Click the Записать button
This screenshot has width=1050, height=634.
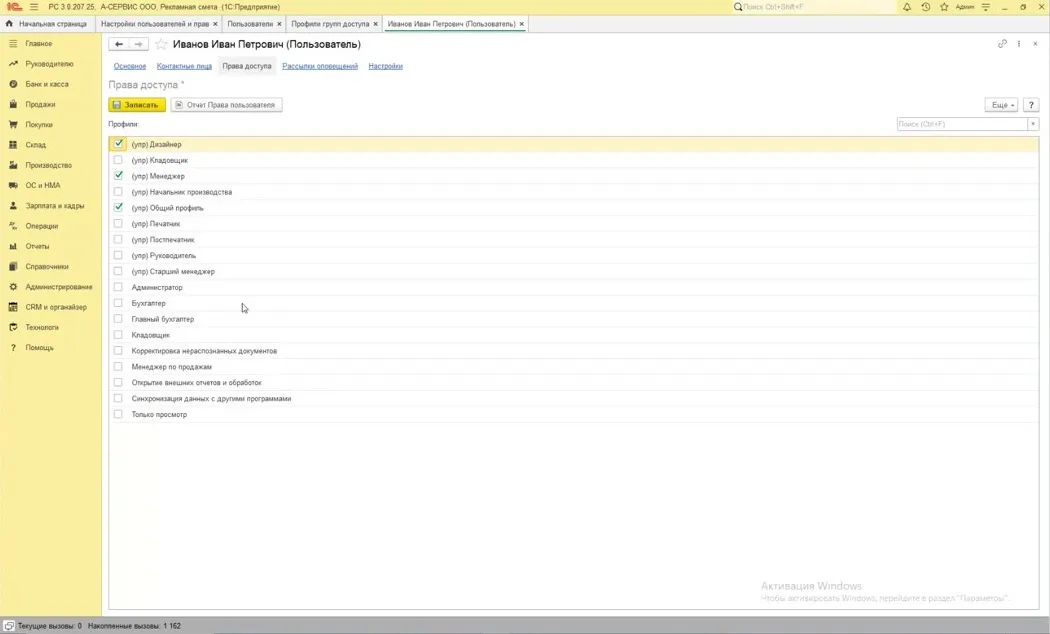(x=137, y=105)
